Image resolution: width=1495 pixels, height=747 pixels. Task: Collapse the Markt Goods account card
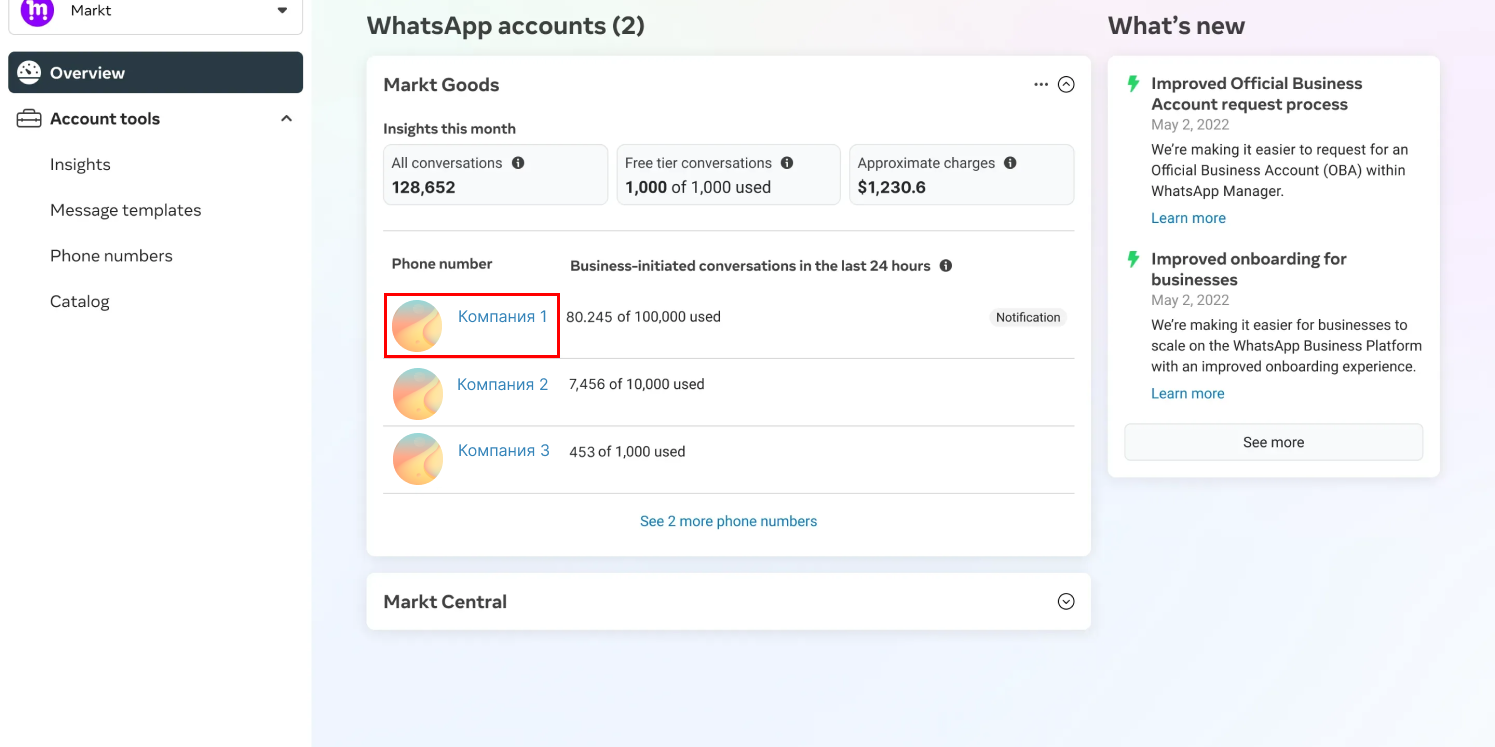(1066, 85)
